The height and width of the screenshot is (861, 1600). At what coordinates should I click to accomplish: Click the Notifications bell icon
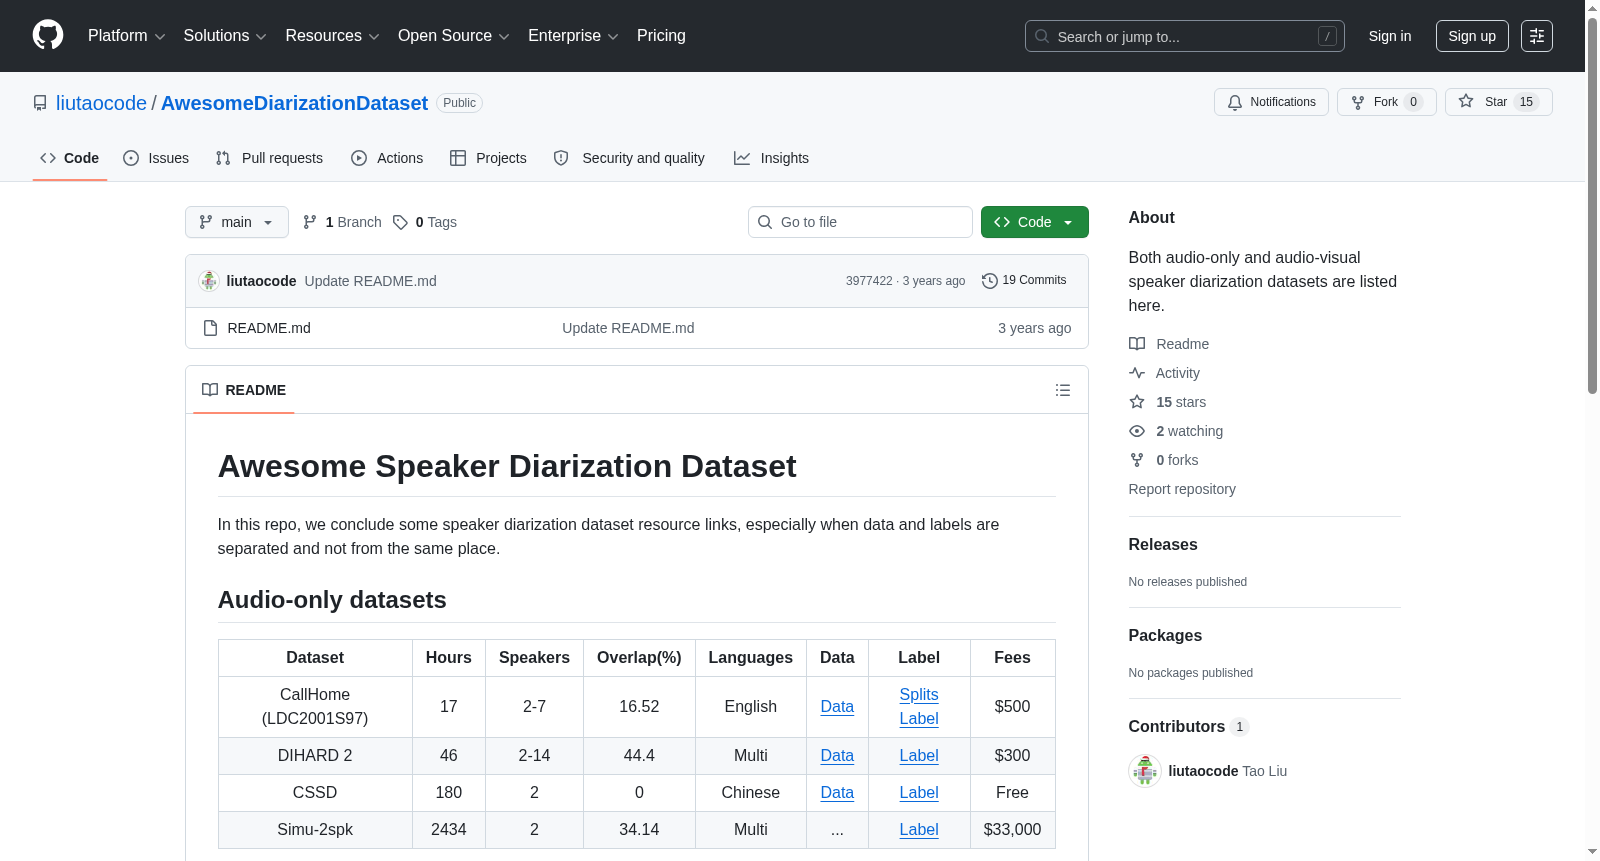(x=1235, y=102)
